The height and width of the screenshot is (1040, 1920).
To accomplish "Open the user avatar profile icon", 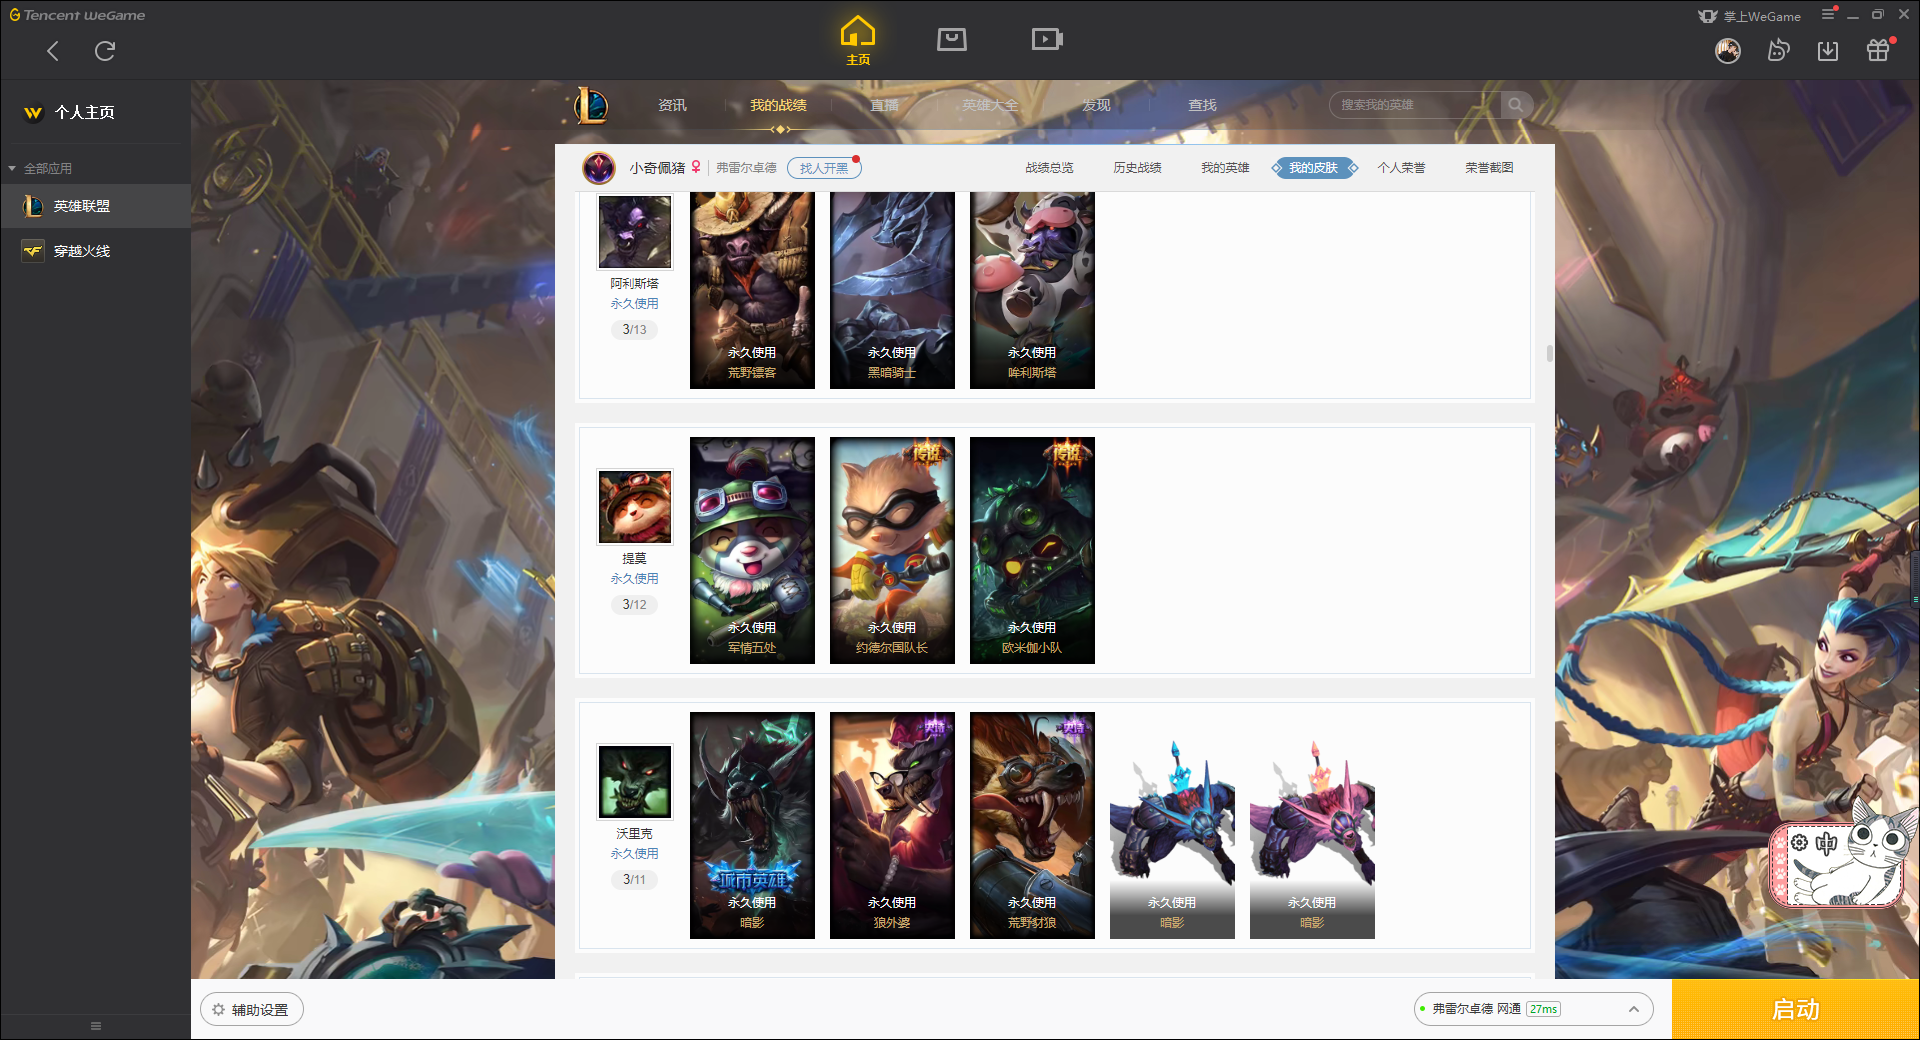I will [x=1727, y=50].
